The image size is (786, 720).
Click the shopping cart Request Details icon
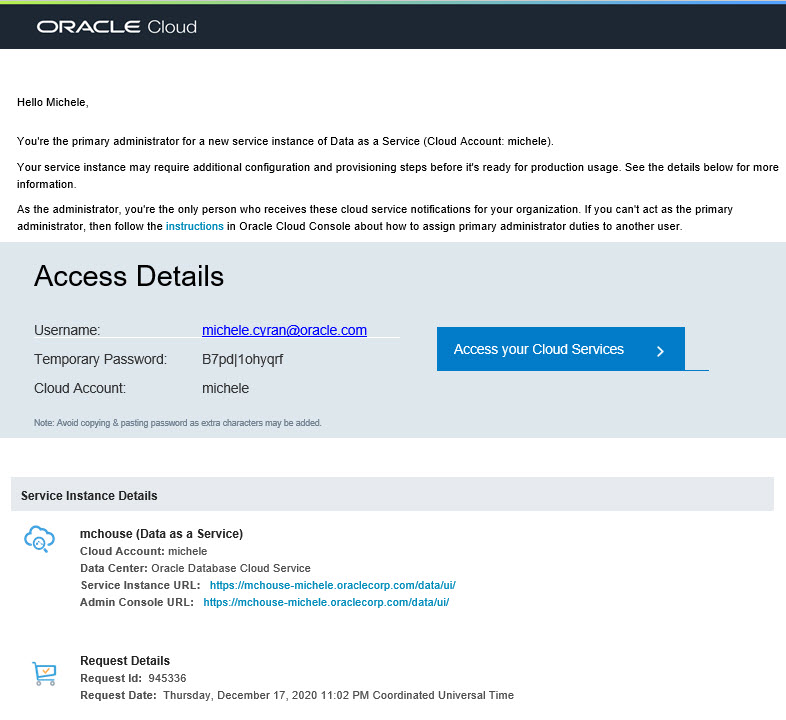(44, 673)
